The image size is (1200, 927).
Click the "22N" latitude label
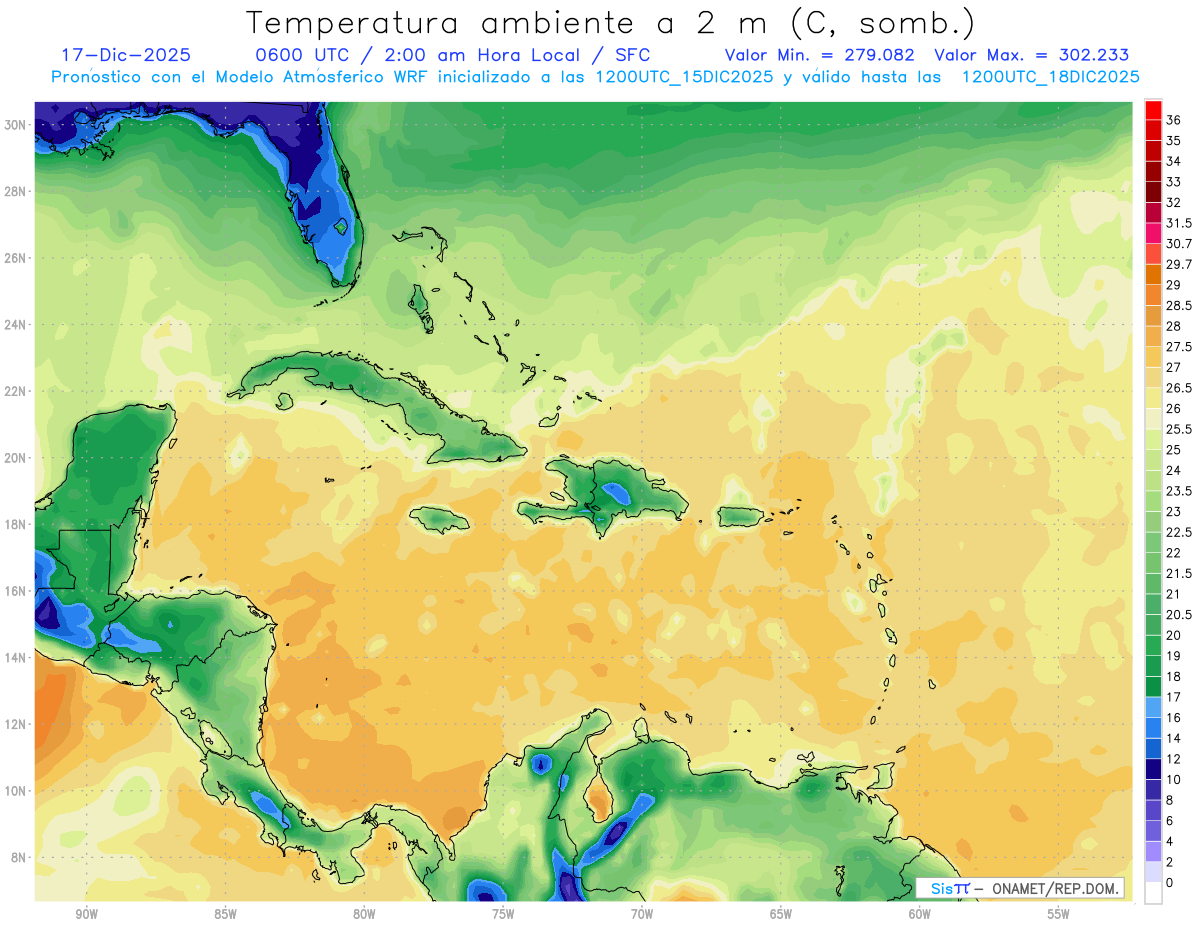coord(16,391)
